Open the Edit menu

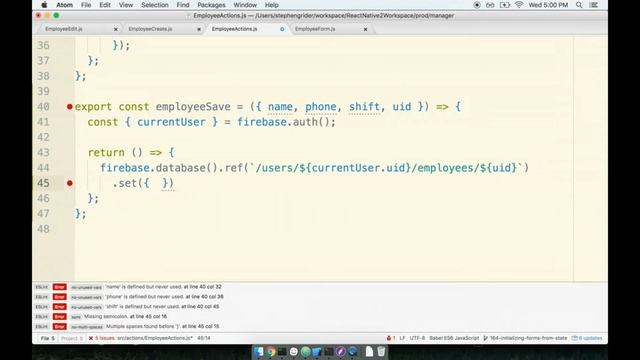tap(105, 5)
